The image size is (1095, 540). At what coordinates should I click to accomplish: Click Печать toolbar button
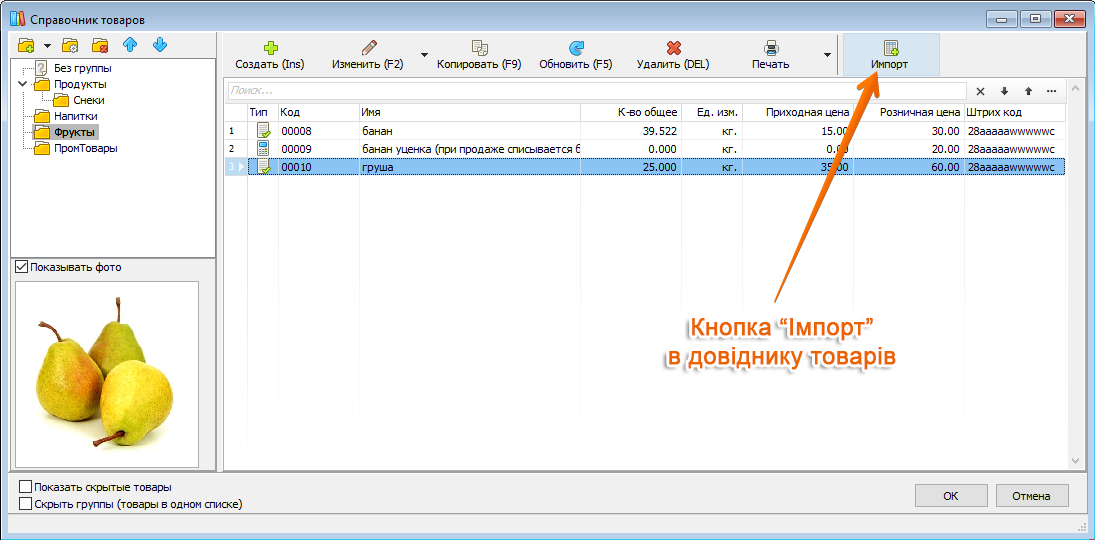770,55
